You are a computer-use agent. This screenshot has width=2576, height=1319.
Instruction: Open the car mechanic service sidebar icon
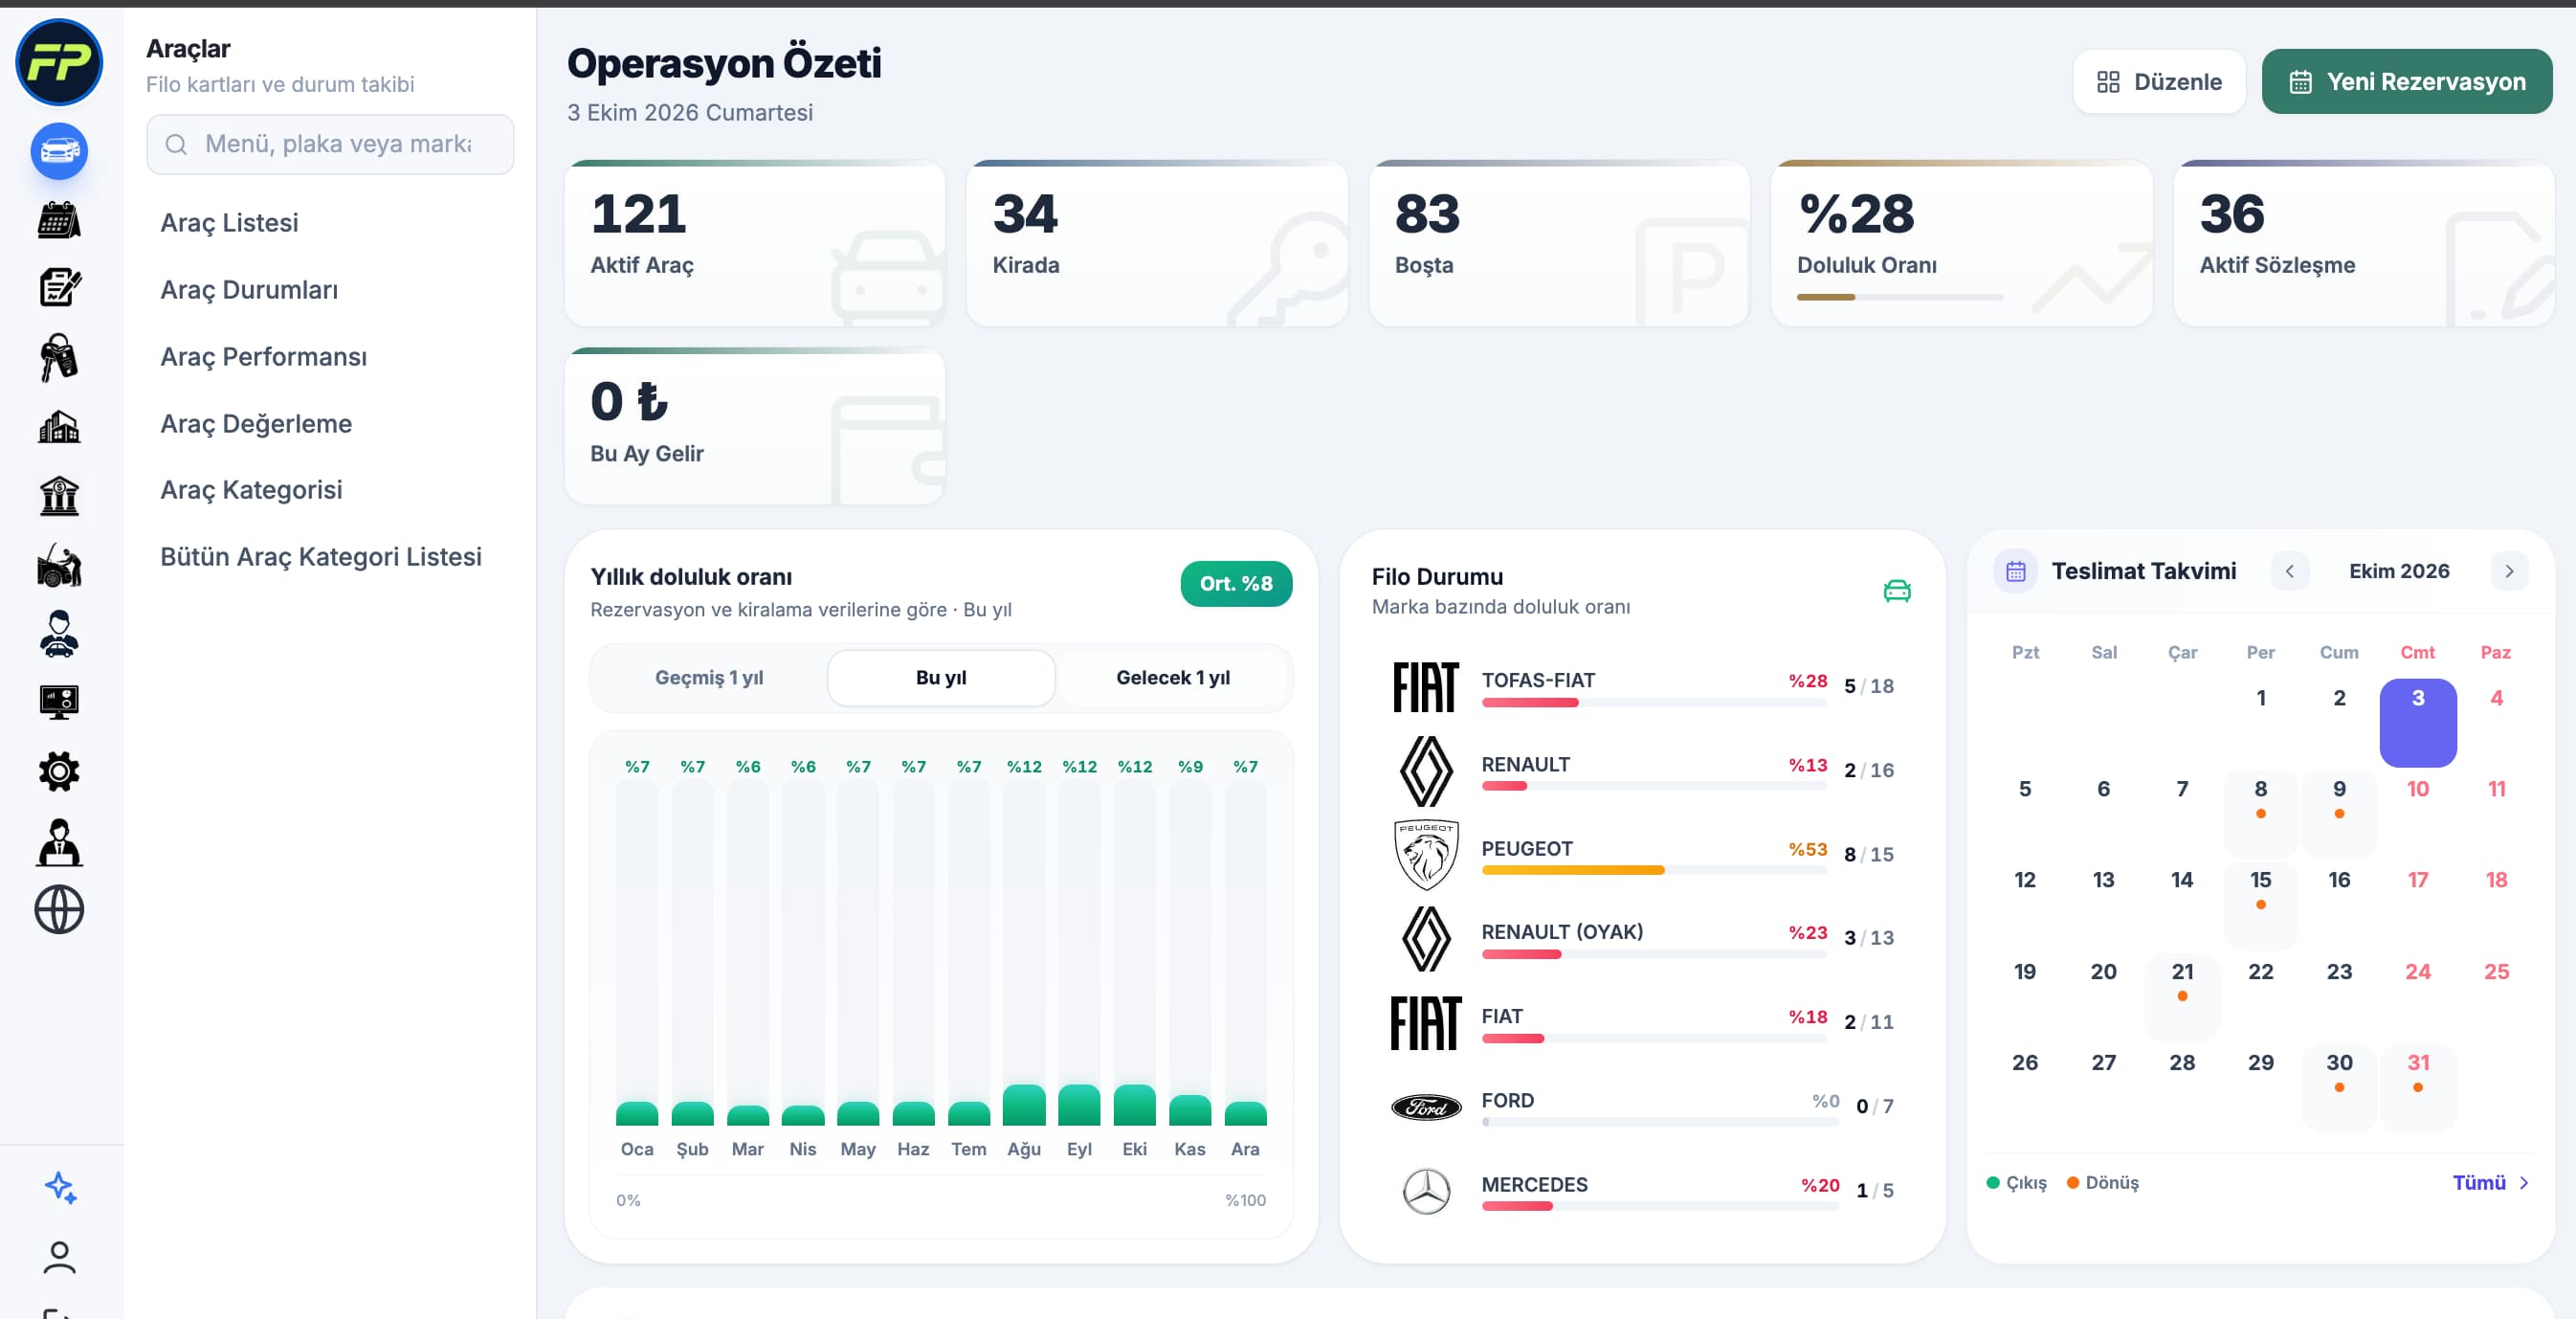59,565
